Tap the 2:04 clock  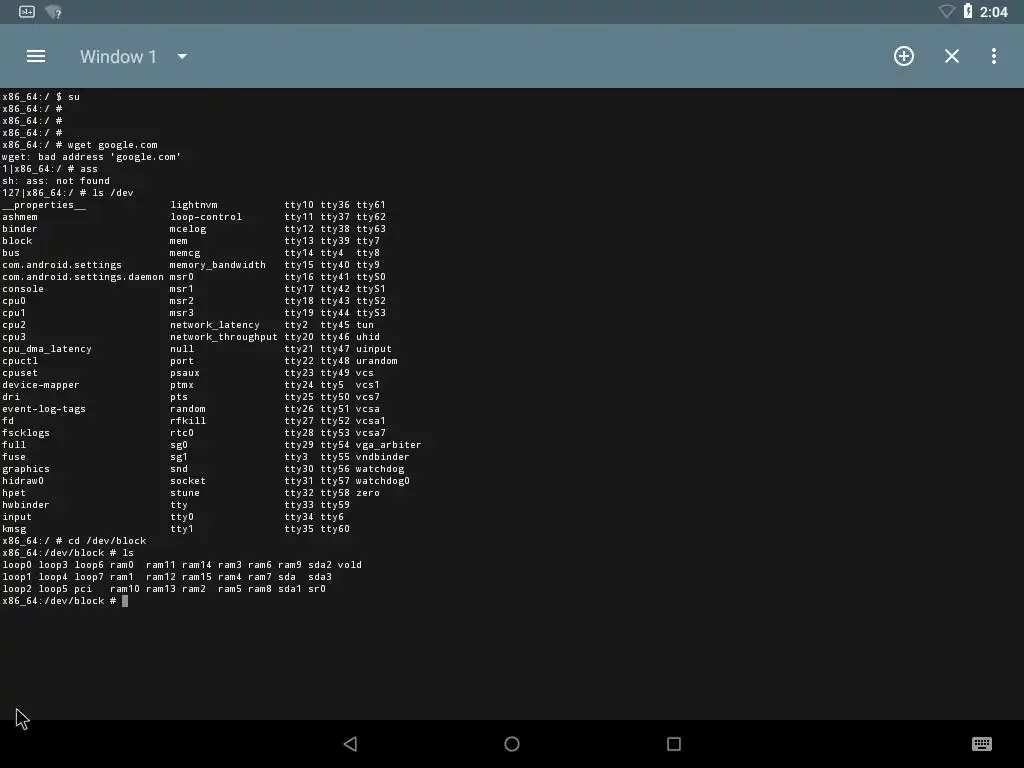(993, 12)
